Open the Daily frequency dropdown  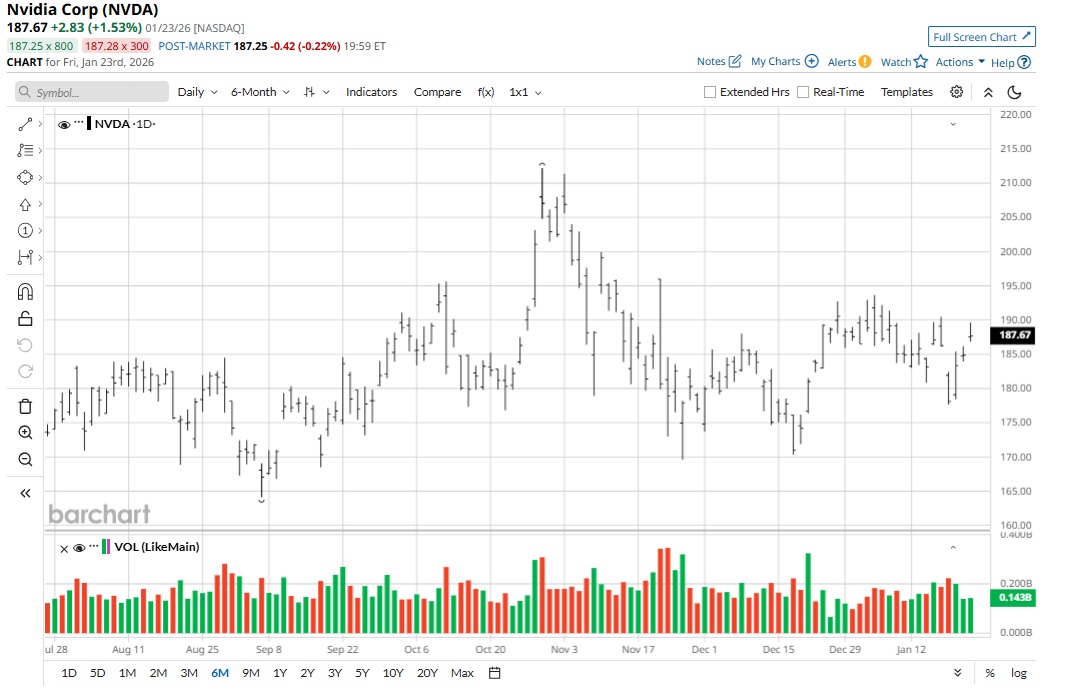point(198,92)
